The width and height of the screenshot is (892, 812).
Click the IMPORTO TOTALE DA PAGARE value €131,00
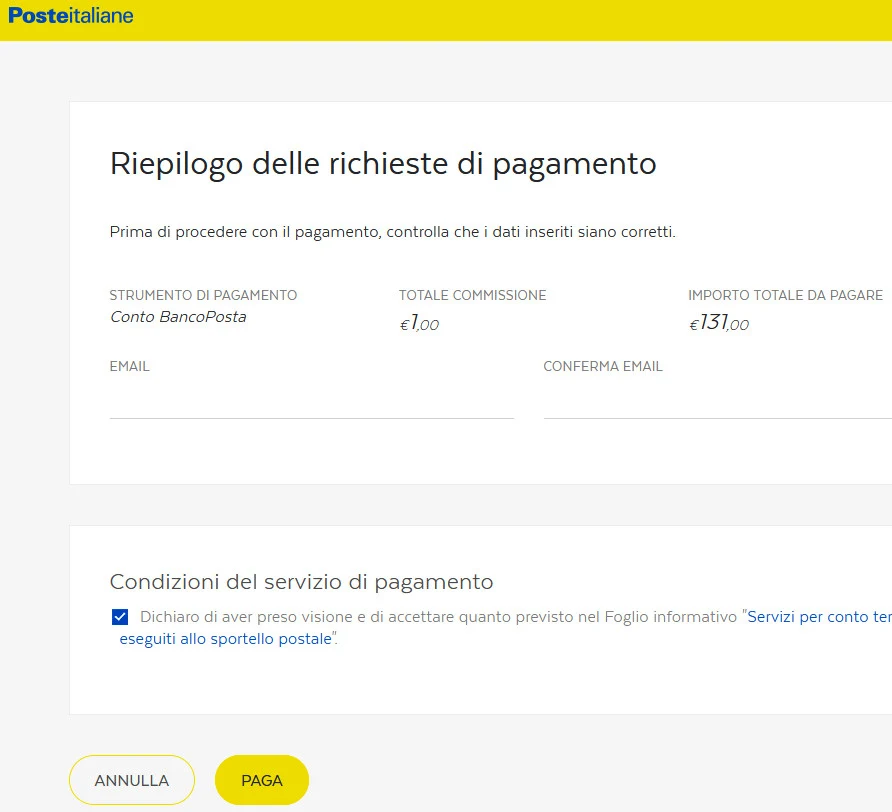point(718,324)
